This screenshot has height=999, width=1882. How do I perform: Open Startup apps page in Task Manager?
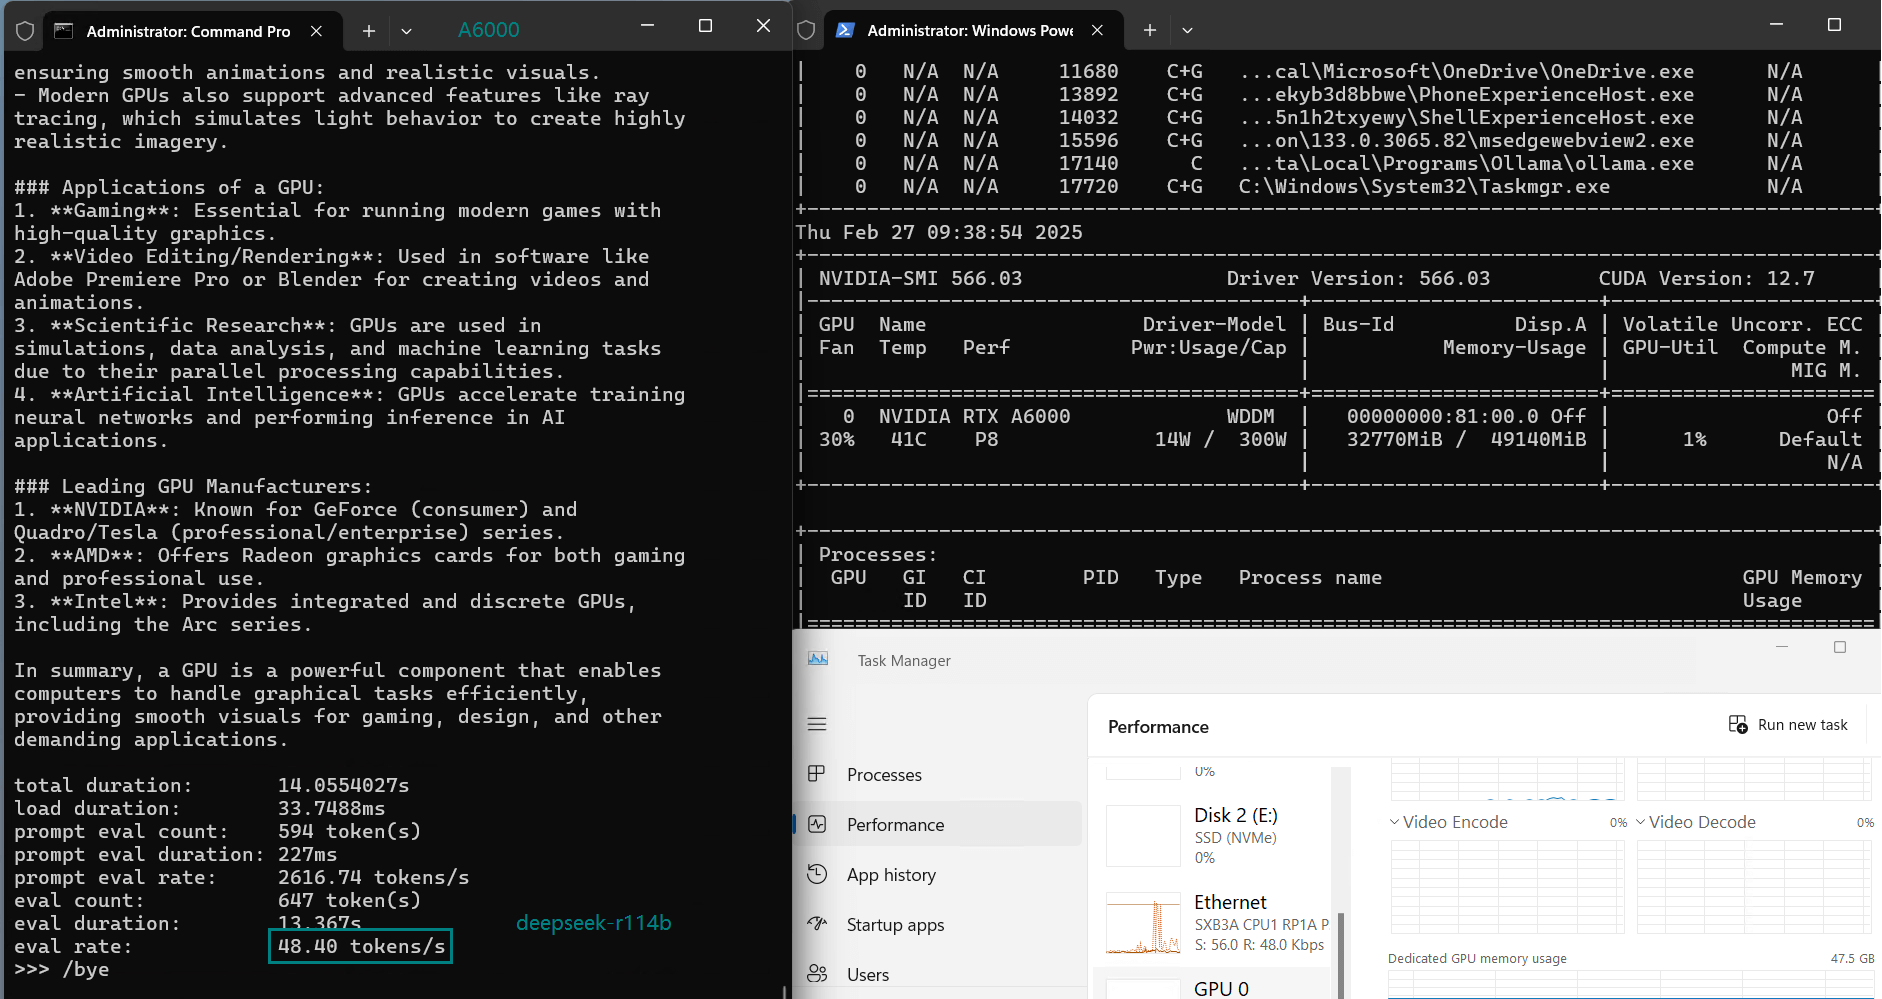tap(940, 924)
